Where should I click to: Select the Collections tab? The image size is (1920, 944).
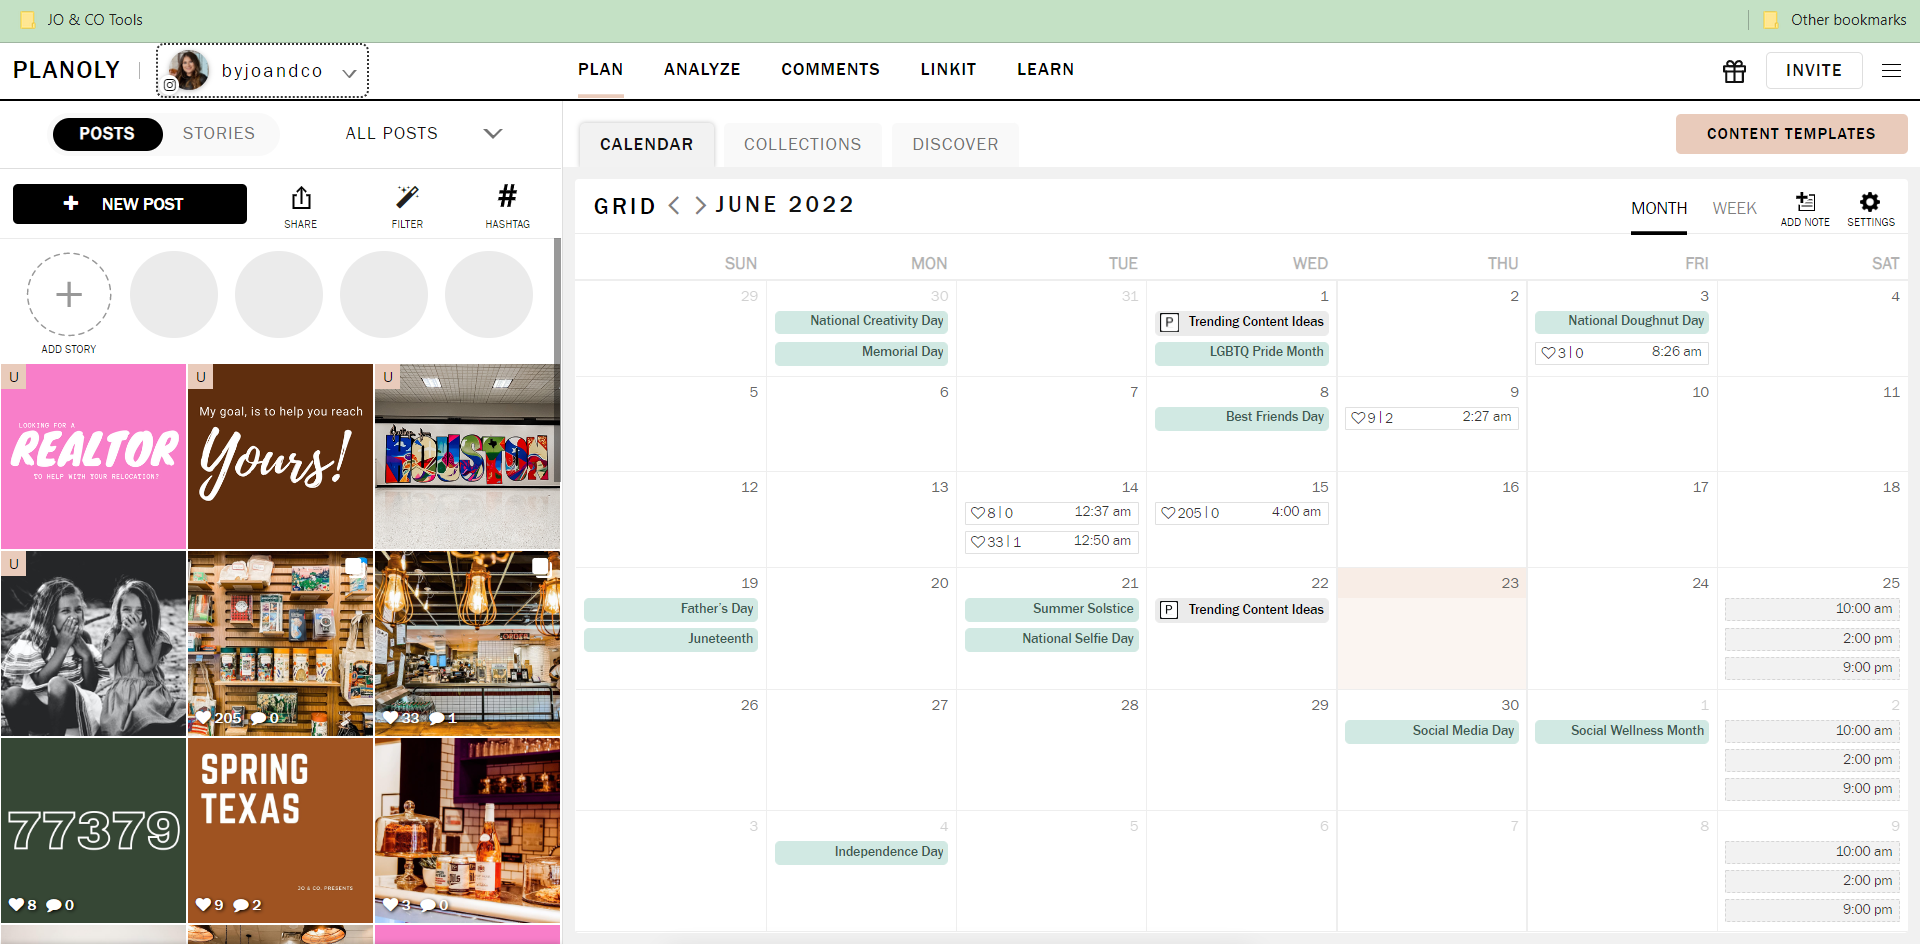[802, 145]
